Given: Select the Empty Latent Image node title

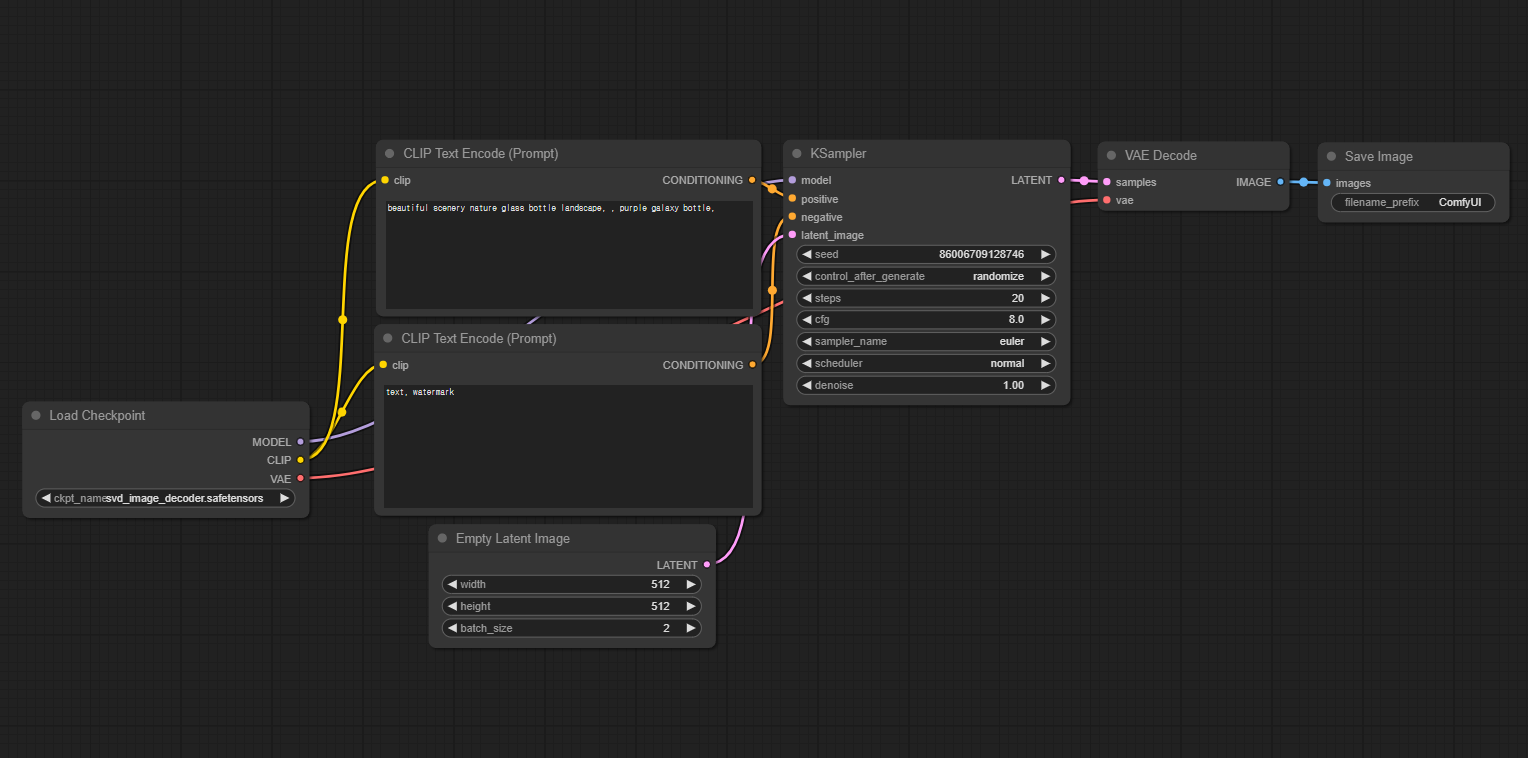Looking at the screenshot, I should point(513,538).
